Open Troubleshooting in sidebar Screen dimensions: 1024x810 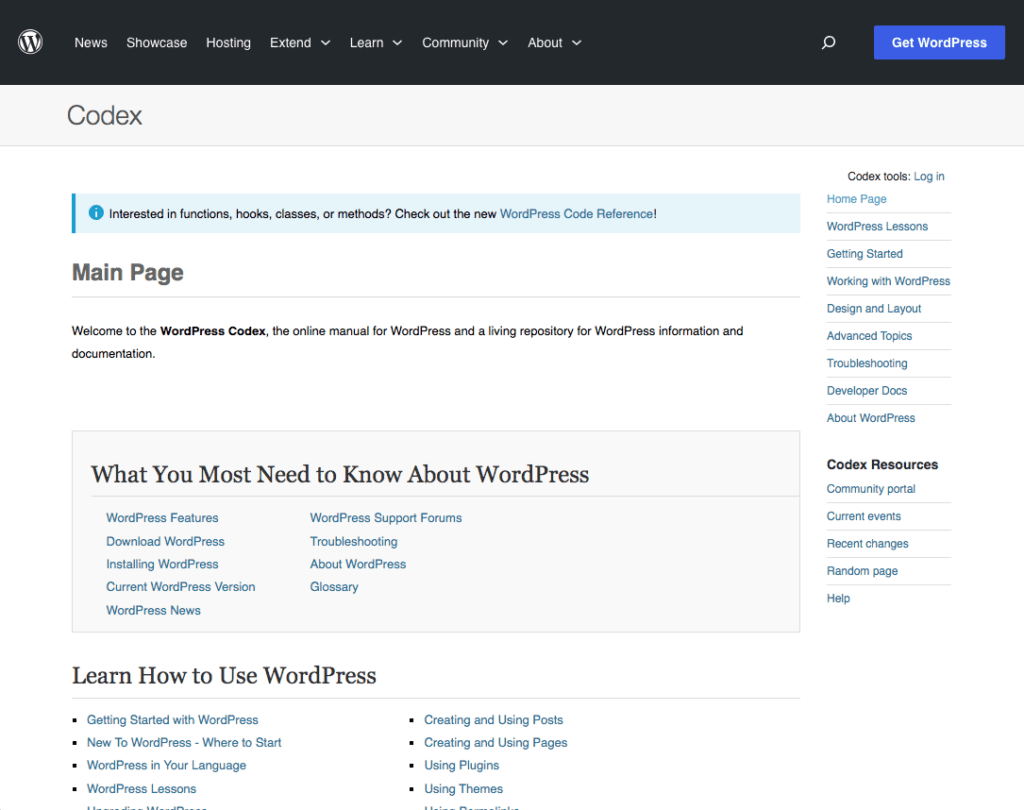[x=867, y=363]
